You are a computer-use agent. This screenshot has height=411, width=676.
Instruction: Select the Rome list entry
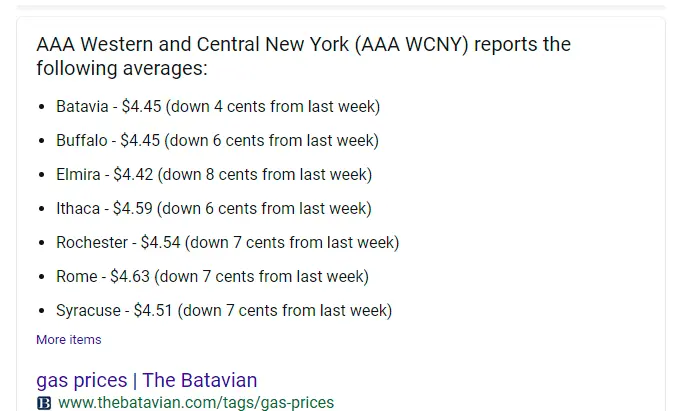(x=212, y=276)
